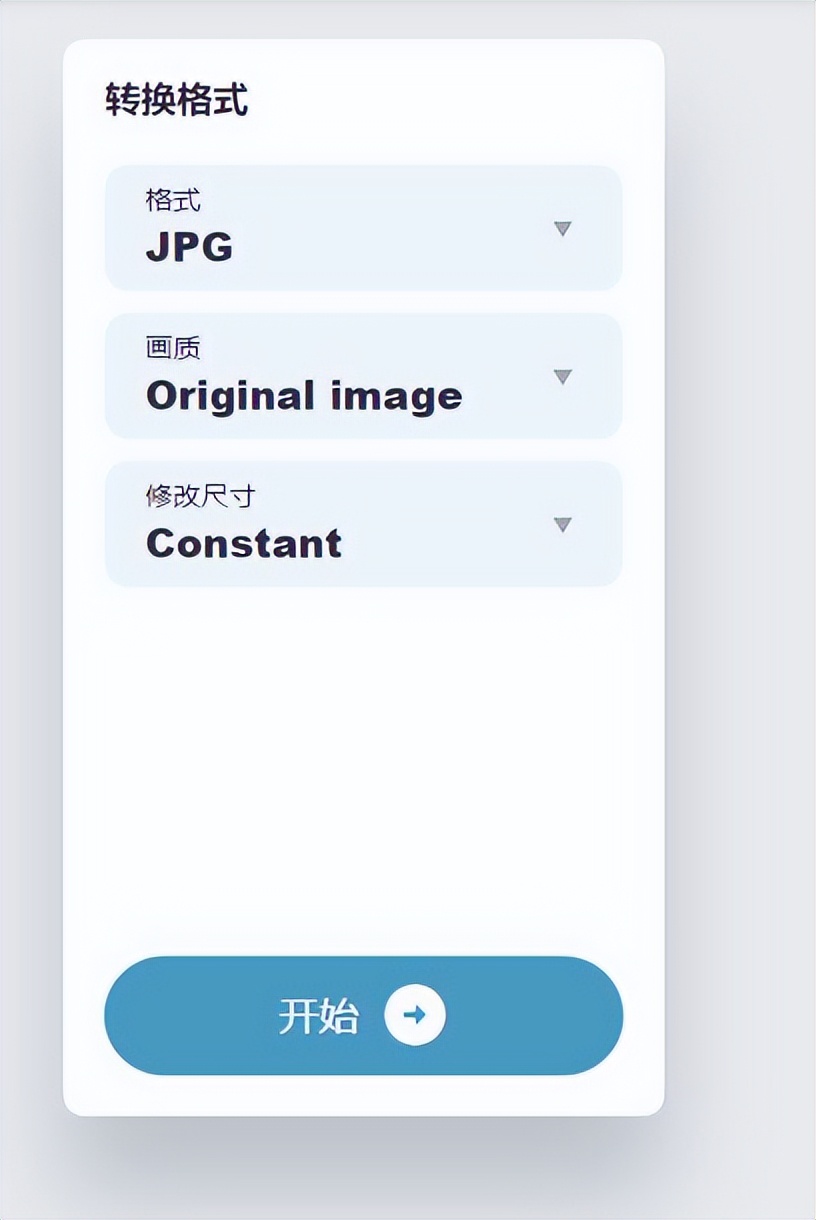Select the JPG format value text
Viewport: 816px width, 1220px height.
(189, 247)
